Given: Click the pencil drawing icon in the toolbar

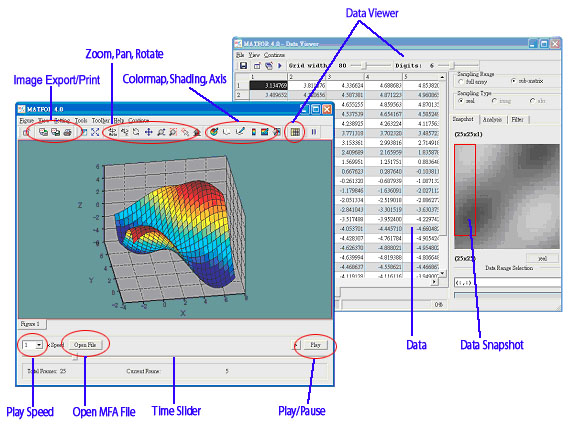Looking at the screenshot, I should coord(240,132).
